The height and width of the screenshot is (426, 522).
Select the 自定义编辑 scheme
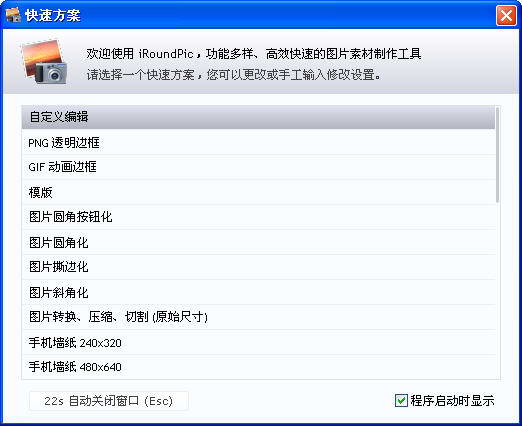pos(258,117)
